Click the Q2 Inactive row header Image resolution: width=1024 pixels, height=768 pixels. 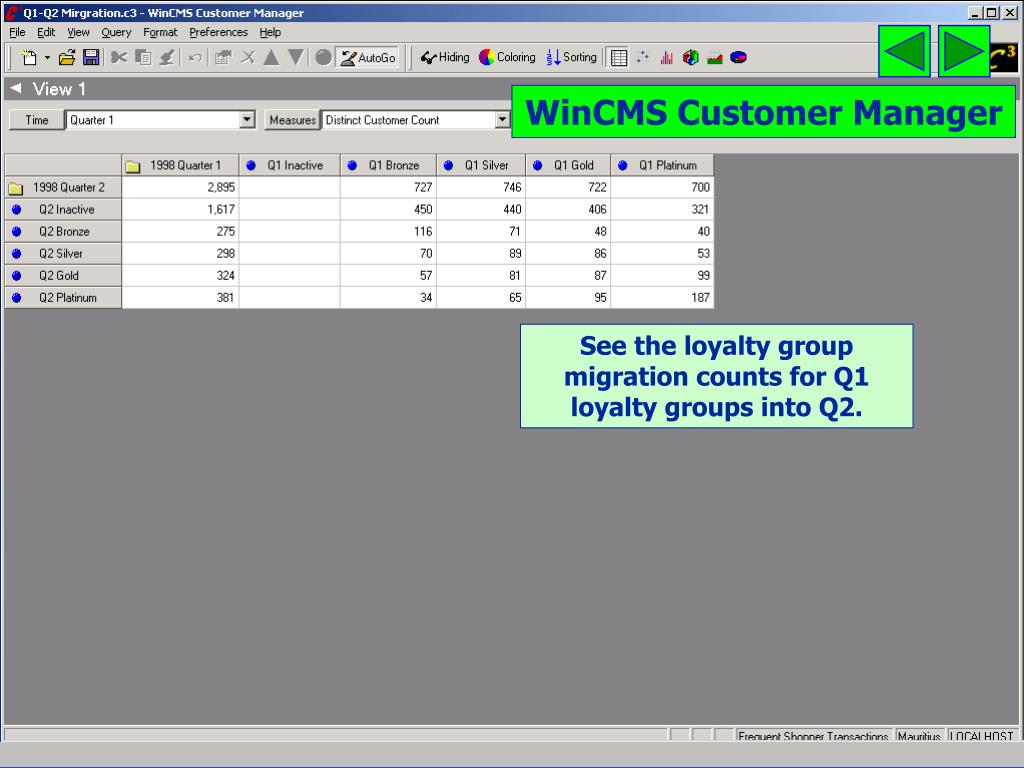point(63,210)
